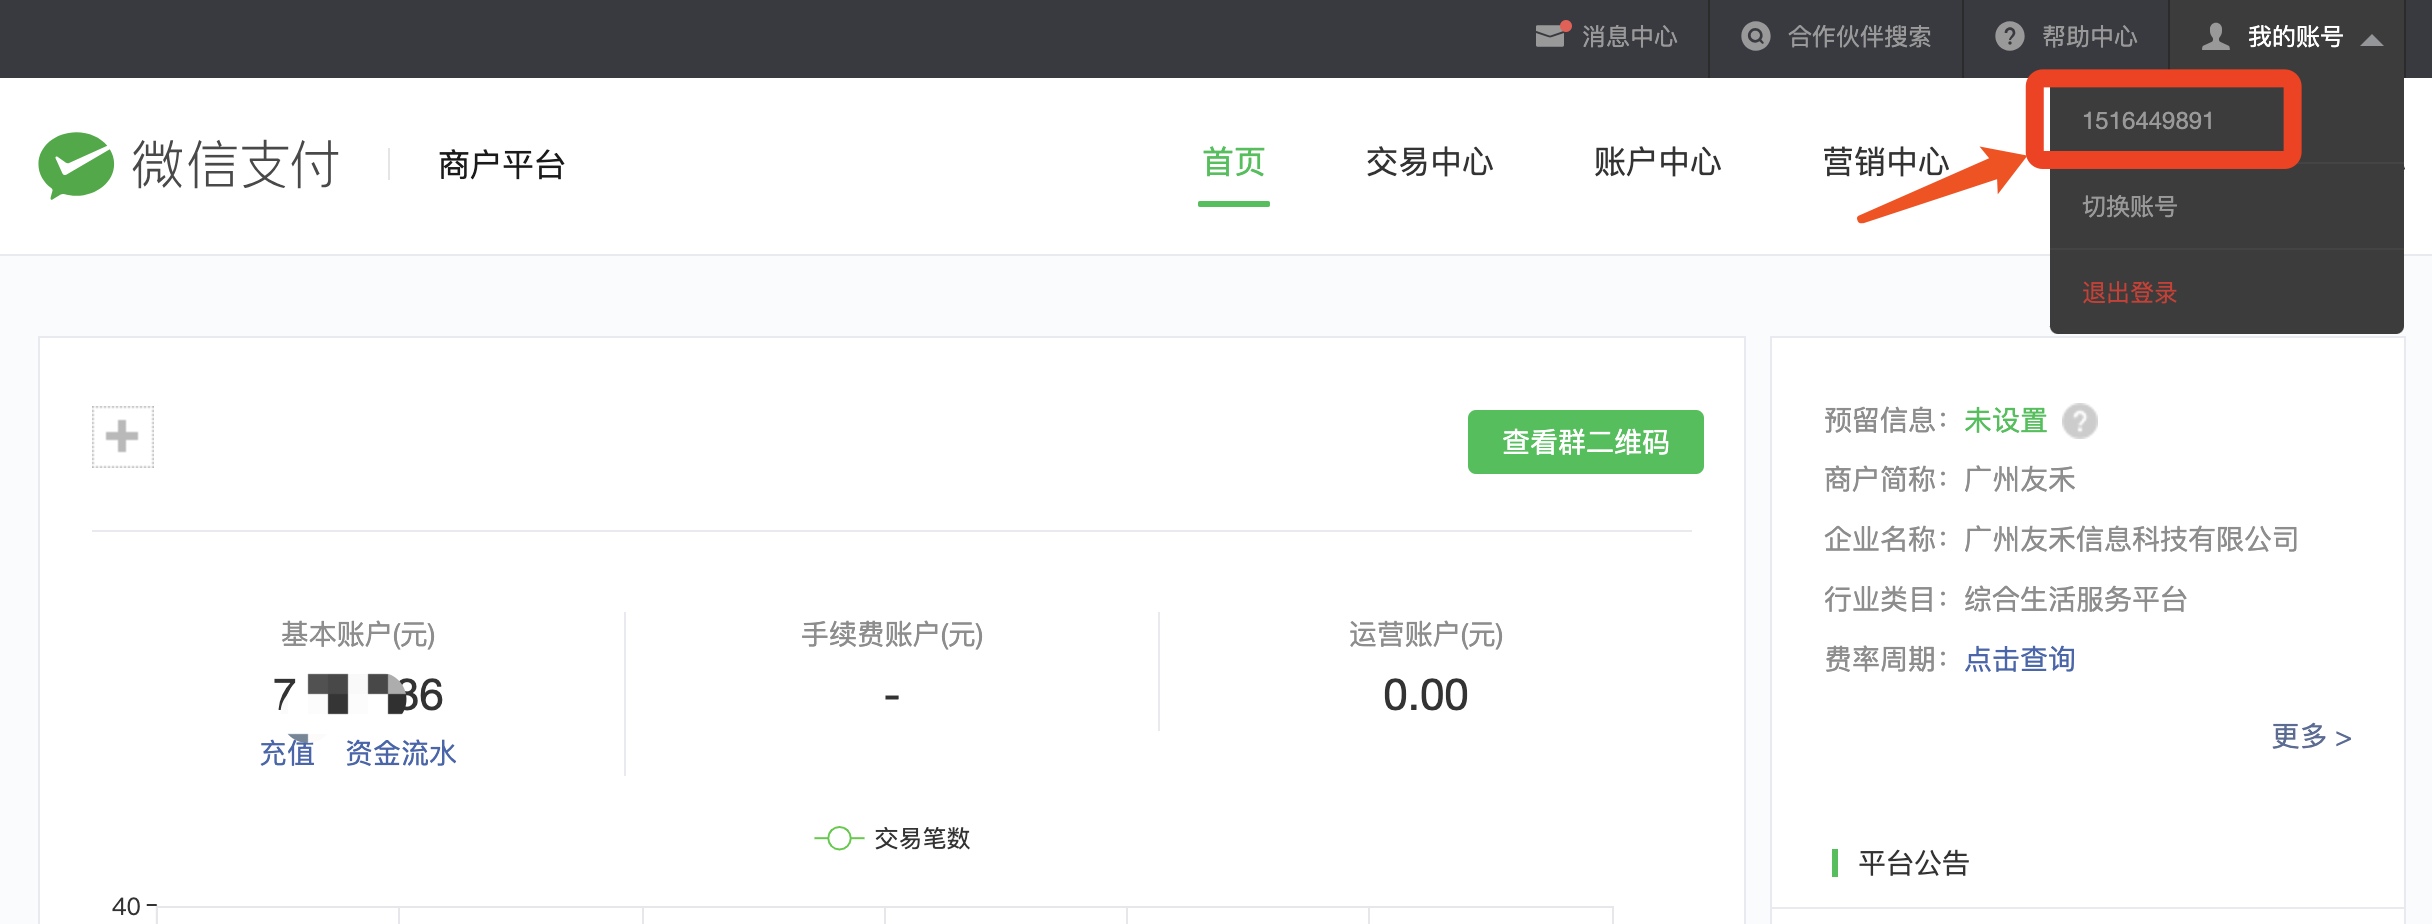This screenshot has height=924, width=2432.
Task: Open the 资金流水 link
Action: tap(400, 753)
